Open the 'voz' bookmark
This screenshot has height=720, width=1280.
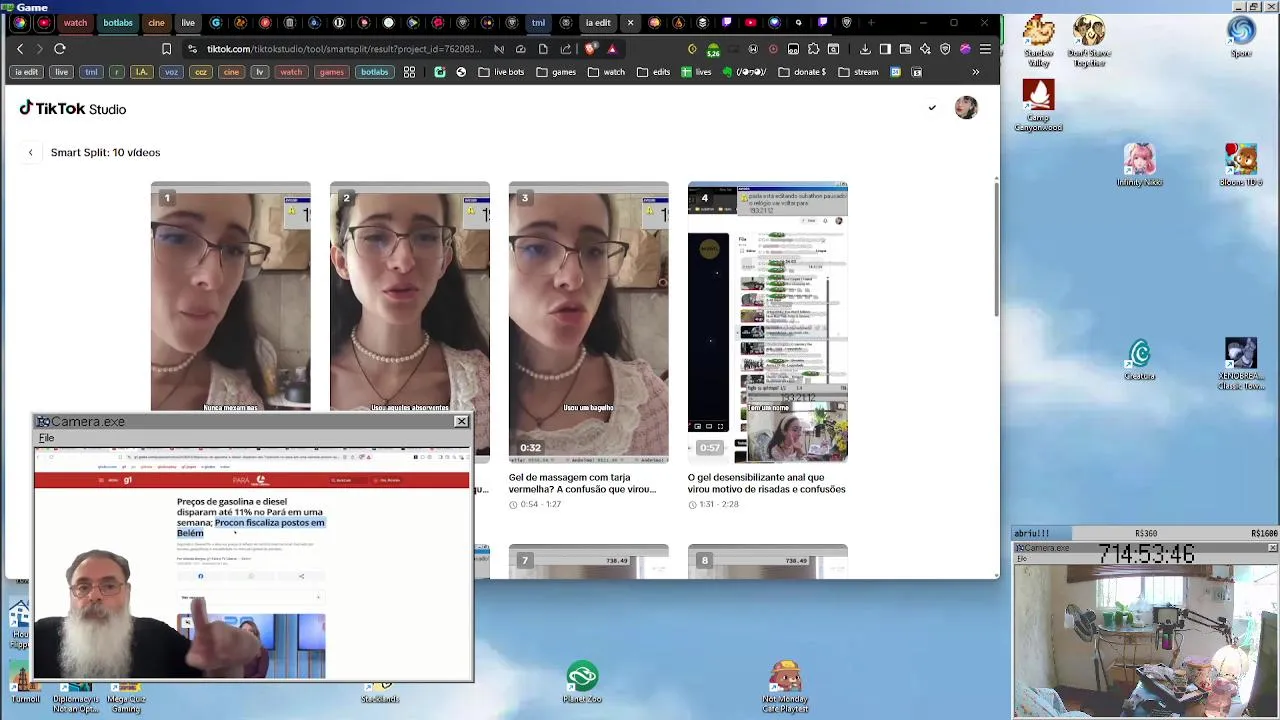click(171, 72)
